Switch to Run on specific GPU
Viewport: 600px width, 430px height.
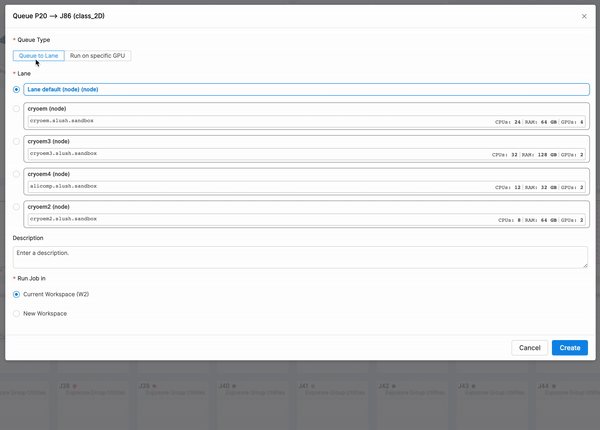coord(98,55)
